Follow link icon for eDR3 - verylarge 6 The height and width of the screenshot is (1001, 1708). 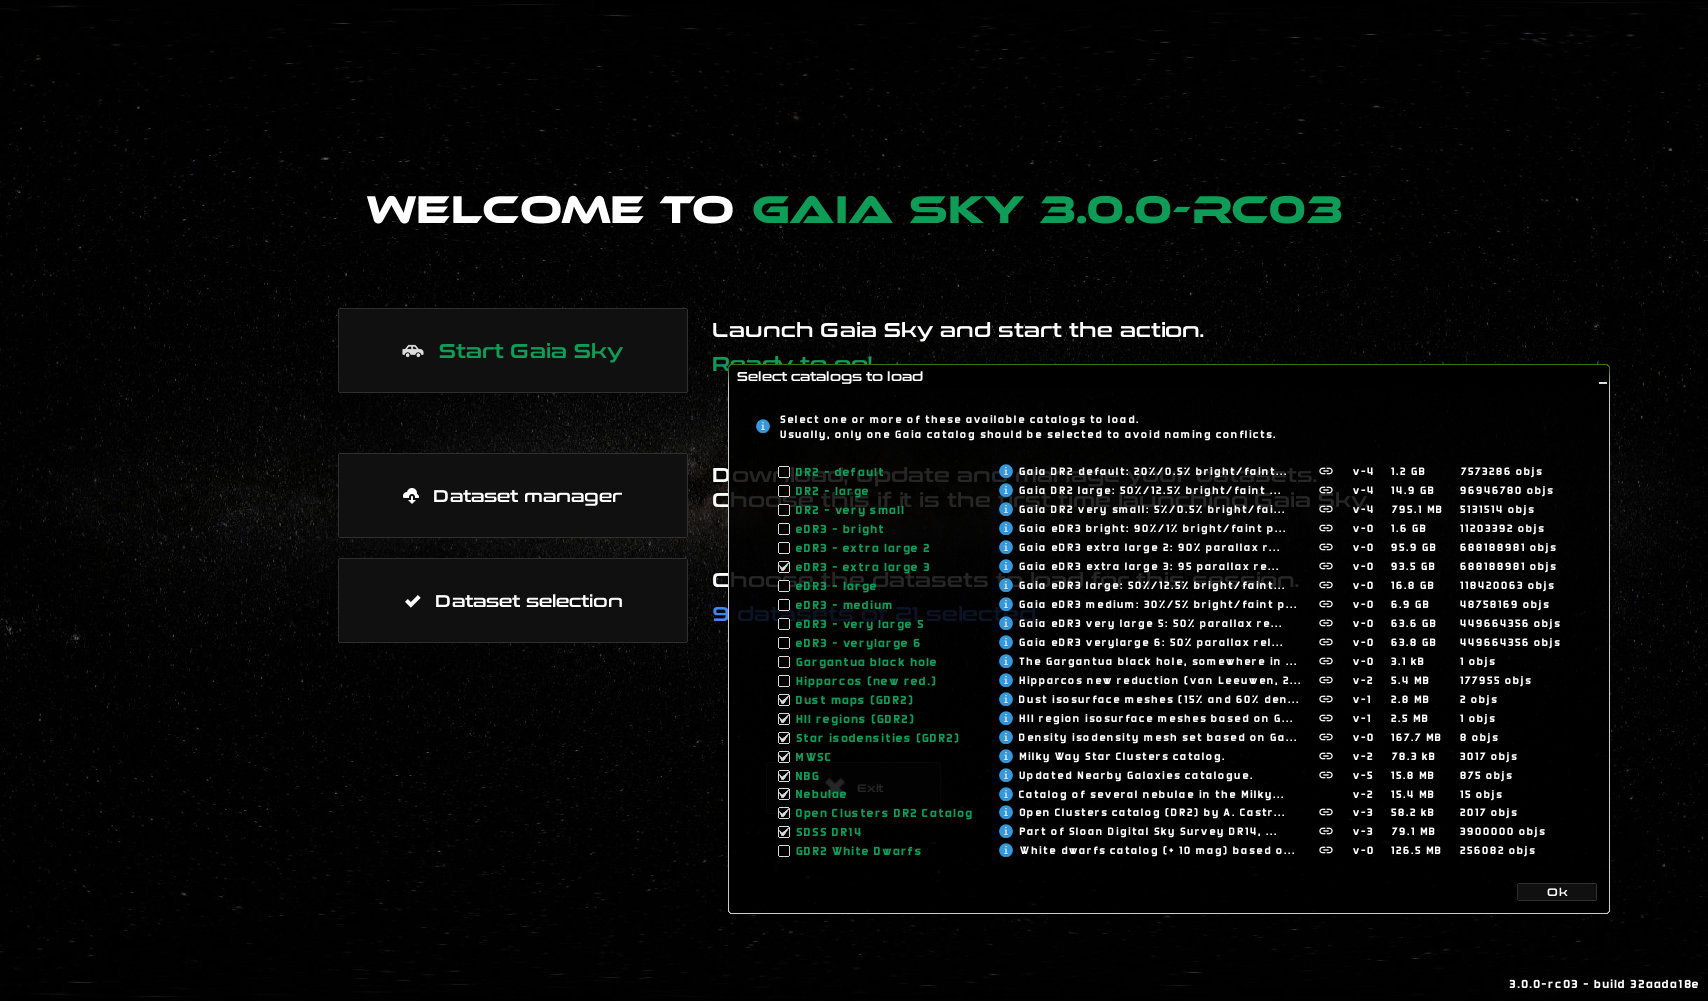1326,642
